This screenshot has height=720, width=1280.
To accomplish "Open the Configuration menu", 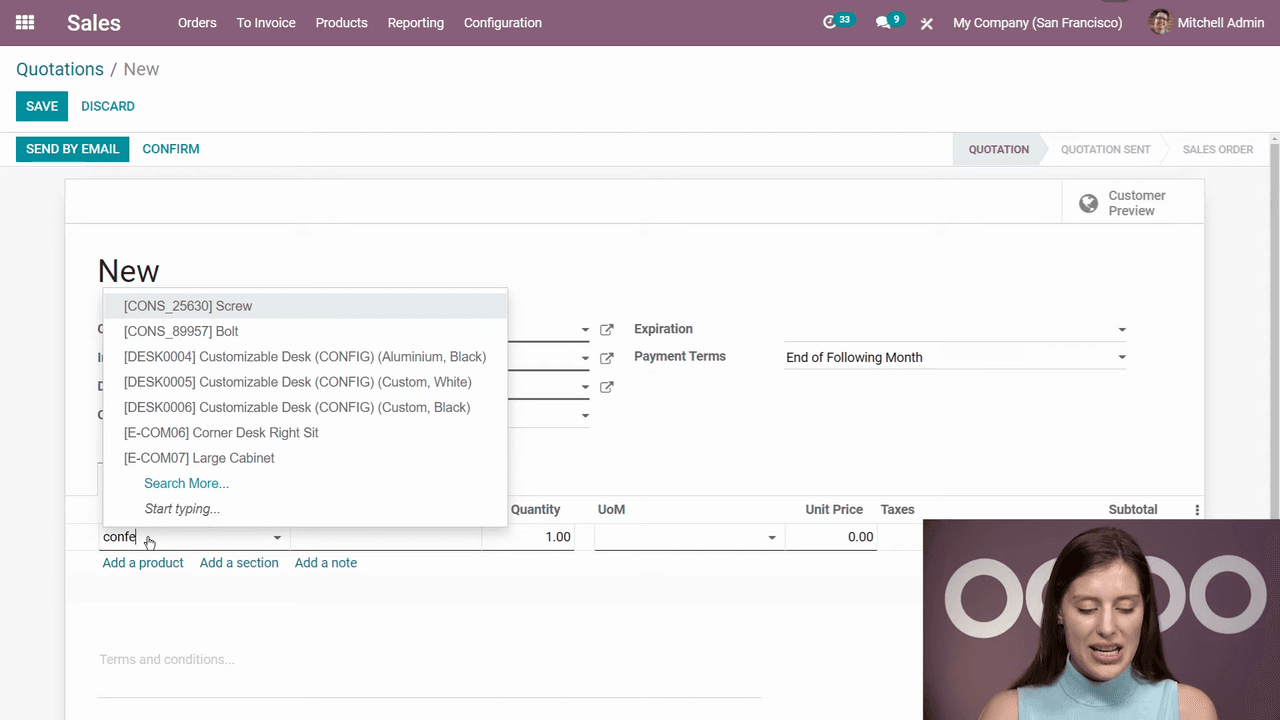I will point(502,23).
